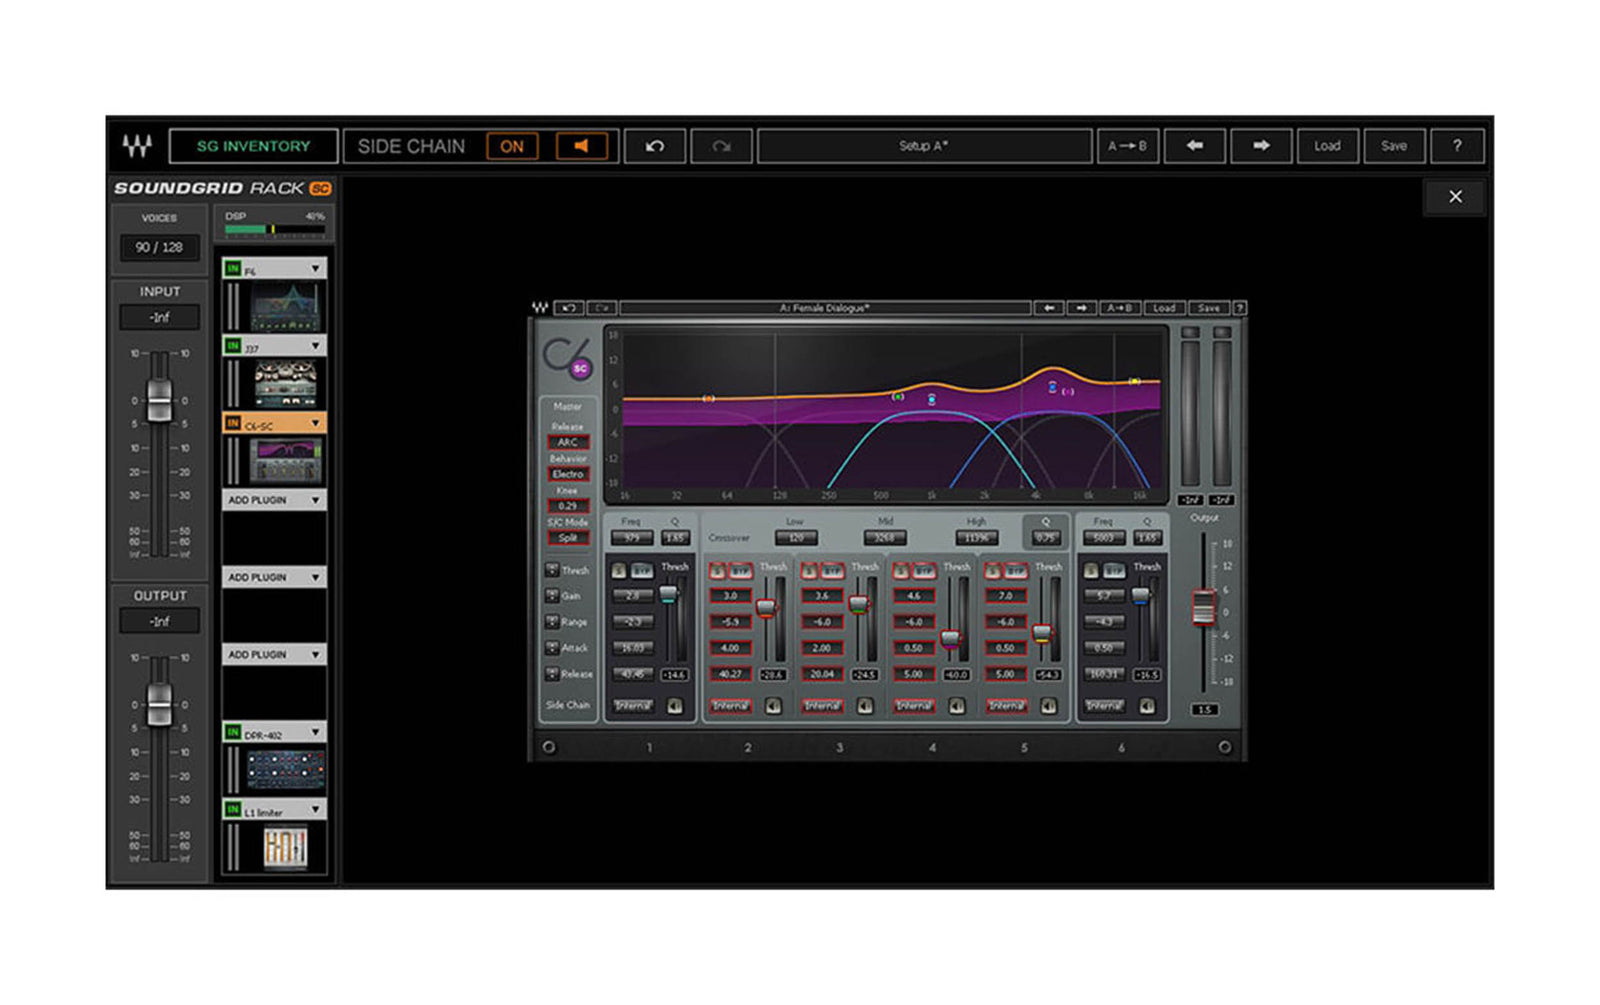
Task: Open band 1 Internal side chain selector
Action: coord(634,706)
